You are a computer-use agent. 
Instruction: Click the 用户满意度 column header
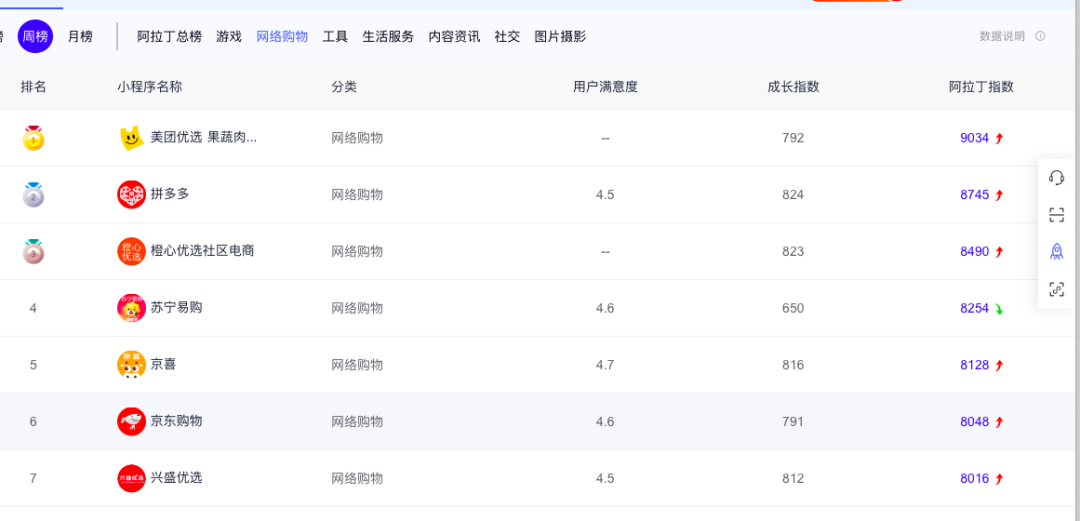(605, 87)
